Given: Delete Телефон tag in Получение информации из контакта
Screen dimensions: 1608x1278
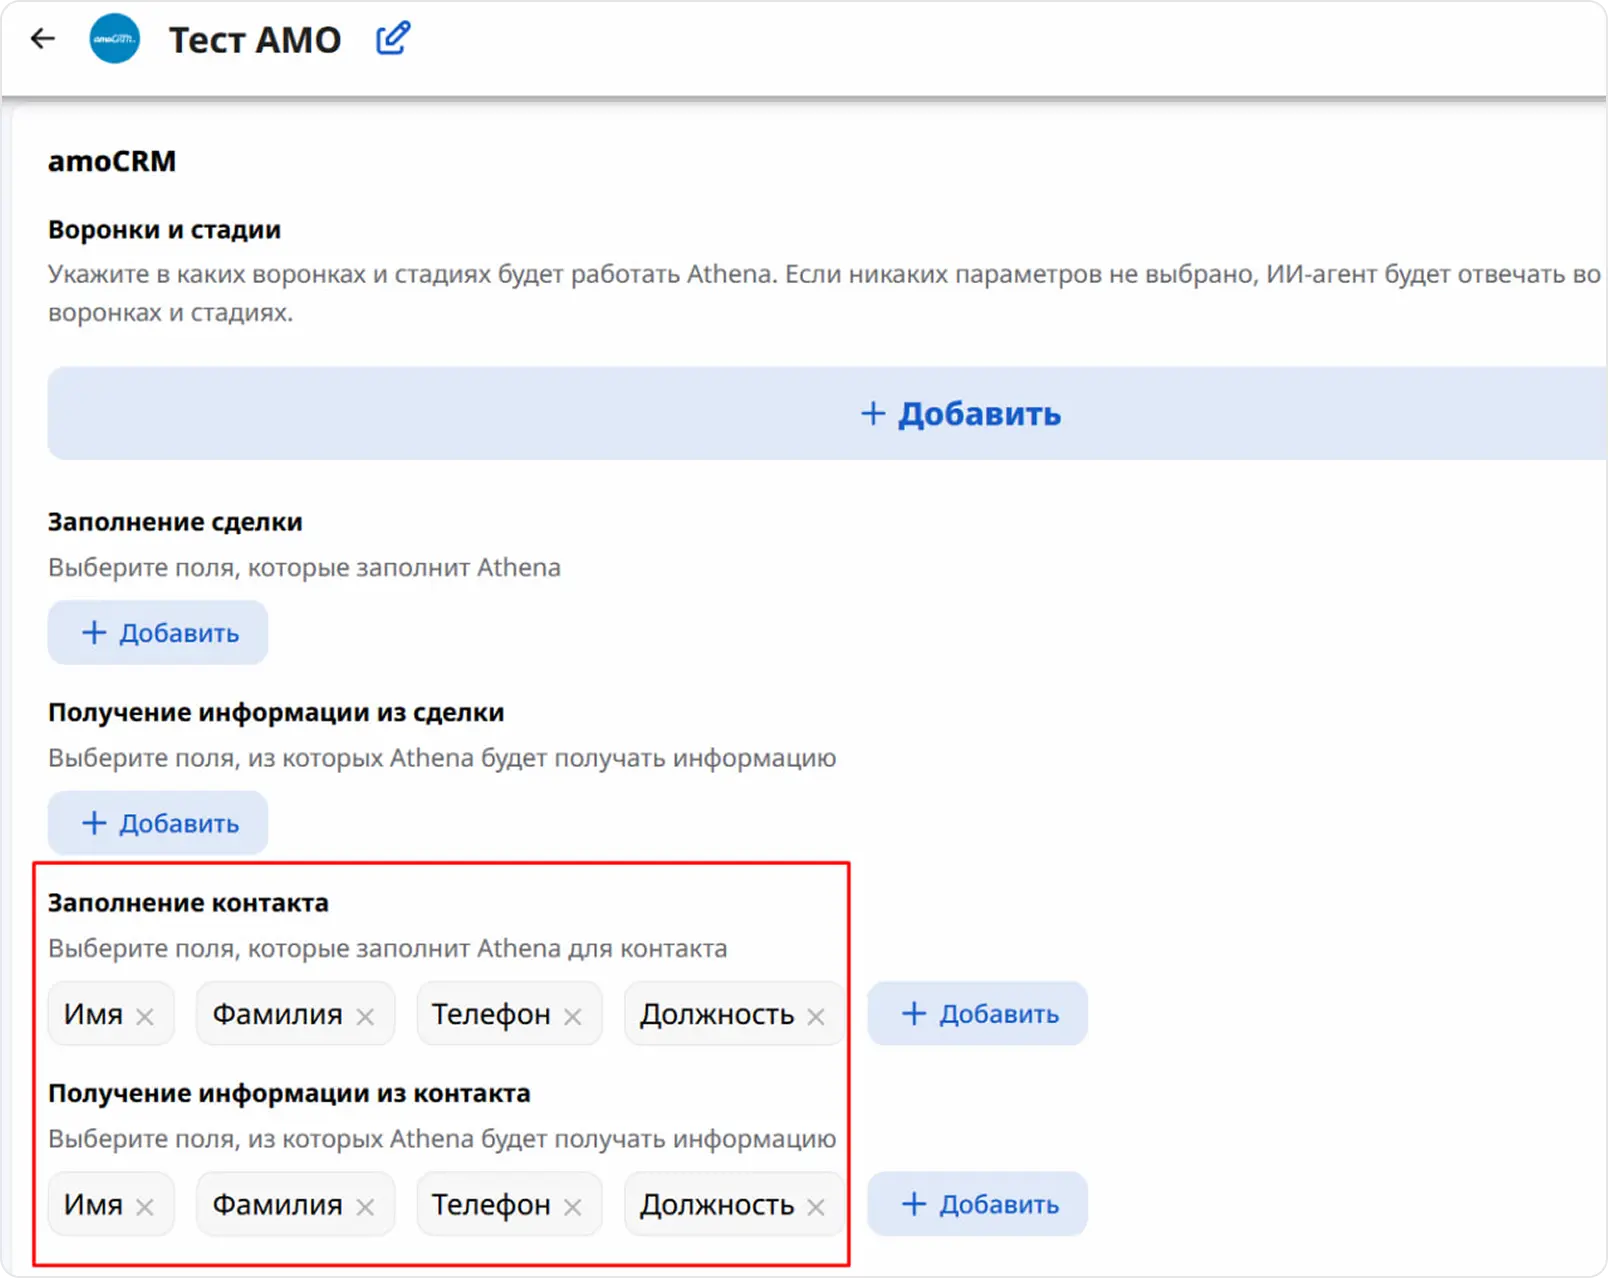Looking at the screenshot, I should [x=572, y=1207].
